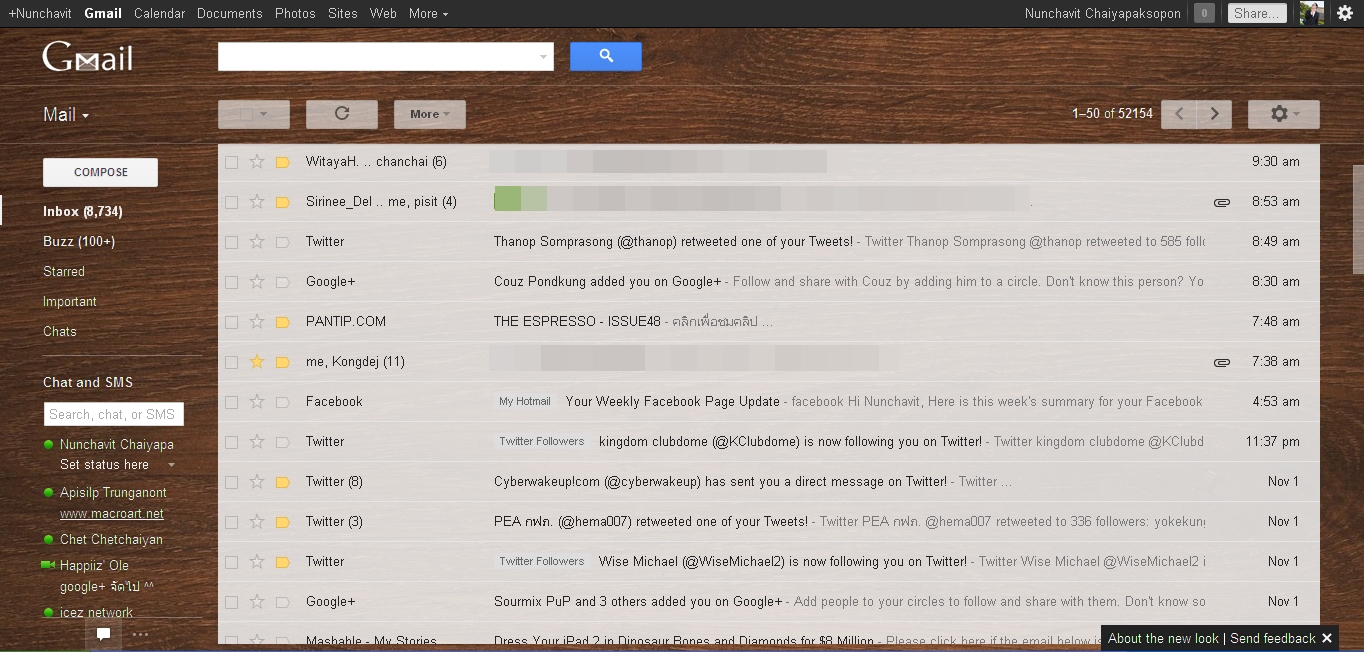
Task: Show Starred messages
Action: 64,271
